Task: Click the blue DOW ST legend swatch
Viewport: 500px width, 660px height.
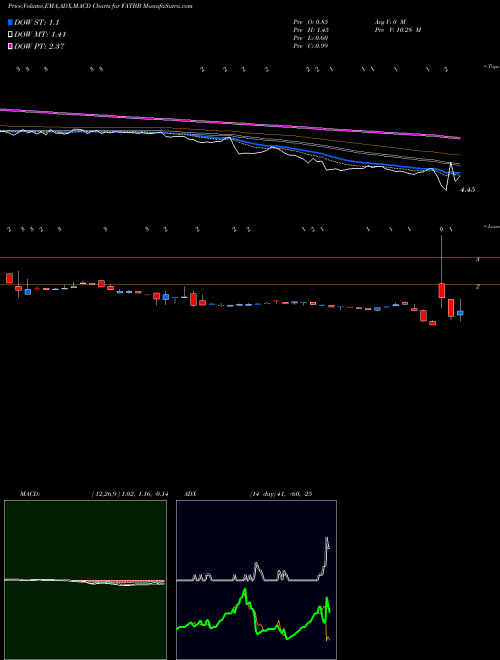Action: pyautogui.click(x=11, y=22)
